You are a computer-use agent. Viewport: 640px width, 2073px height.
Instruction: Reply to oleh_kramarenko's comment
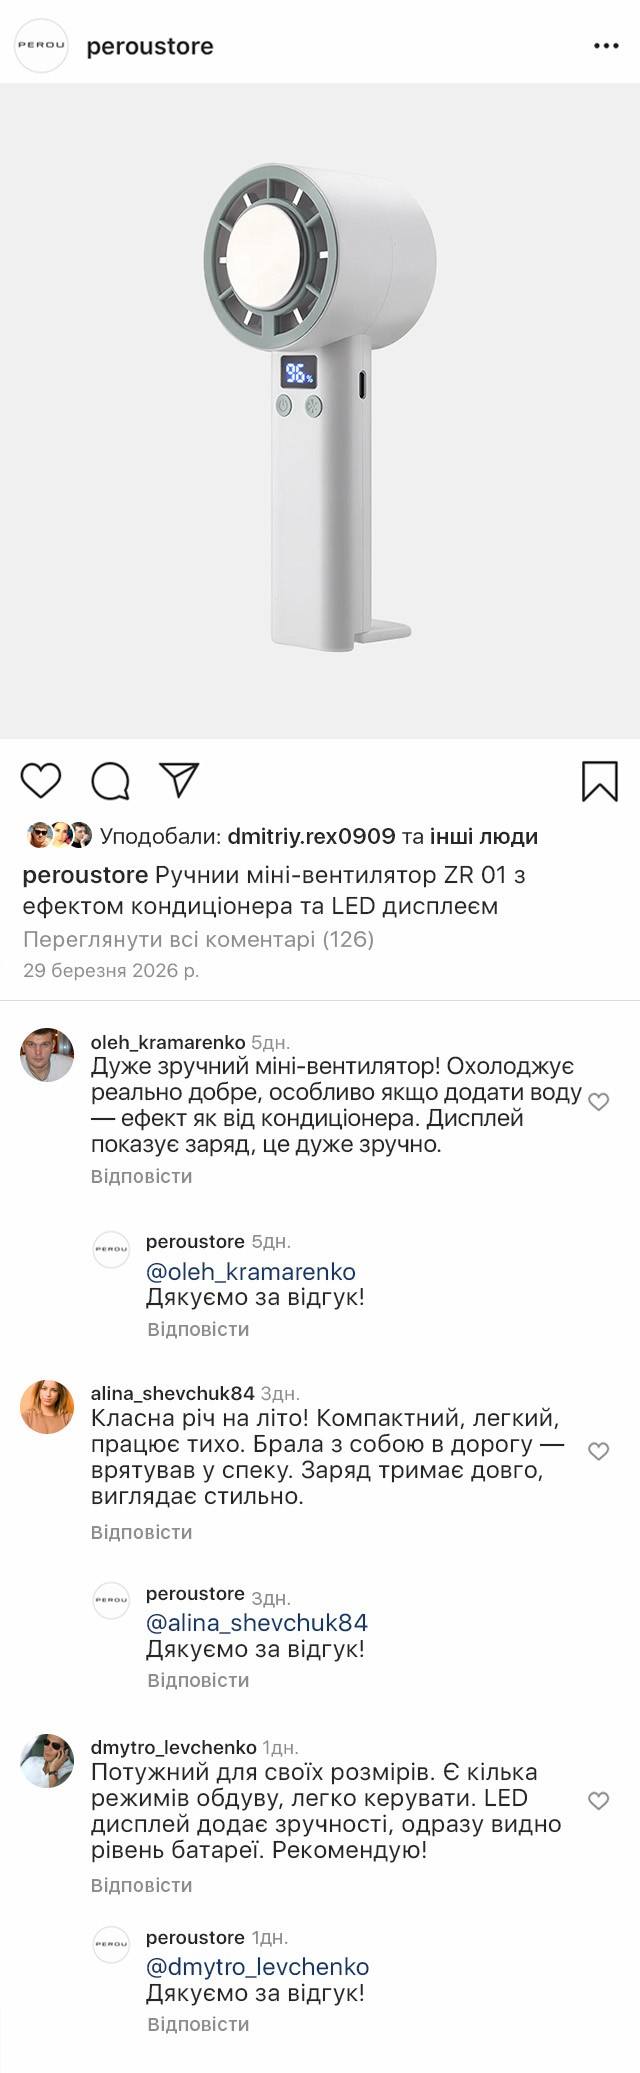pyautogui.click(x=141, y=1176)
